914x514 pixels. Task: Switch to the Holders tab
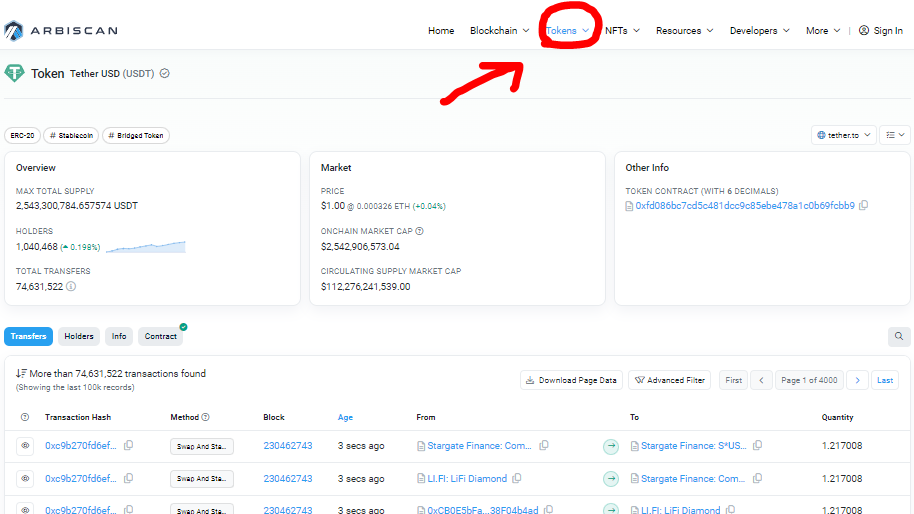[79, 337]
